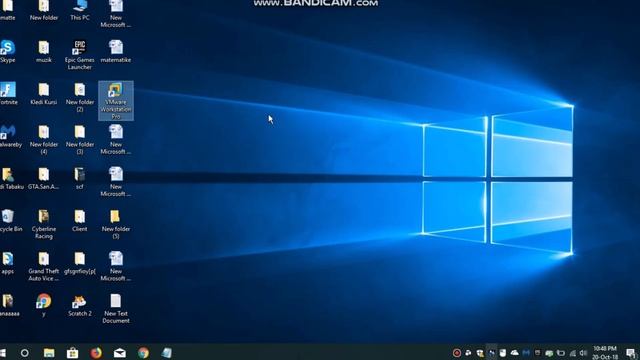Launch Firefox from the taskbar
The width and height of the screenshot is (640, 360).
pos(96,353)
